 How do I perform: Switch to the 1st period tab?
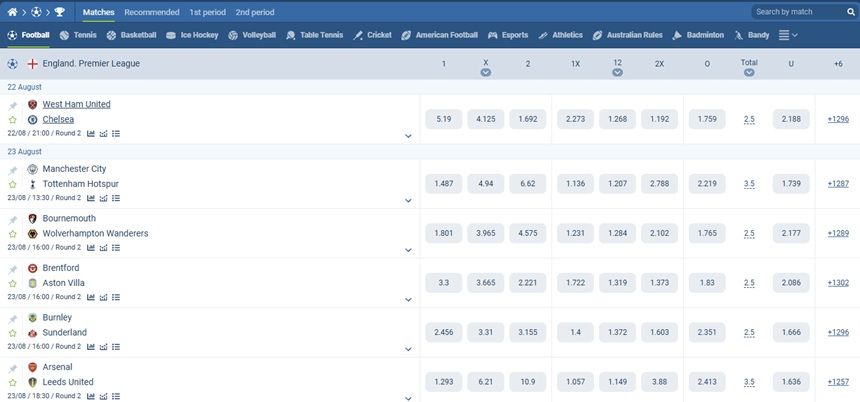pyautogui.click(x=207, y=12)
